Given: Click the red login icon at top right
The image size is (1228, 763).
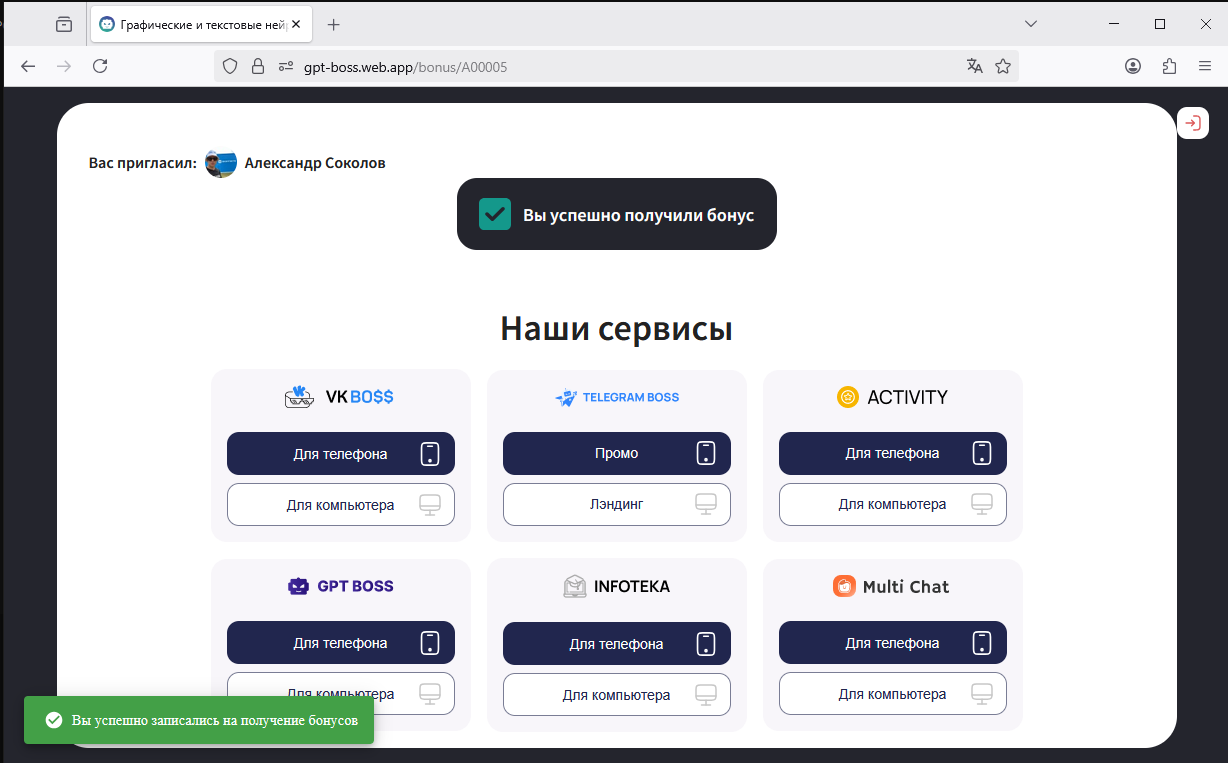Looking at the screenshot, I should [1193, 123].
